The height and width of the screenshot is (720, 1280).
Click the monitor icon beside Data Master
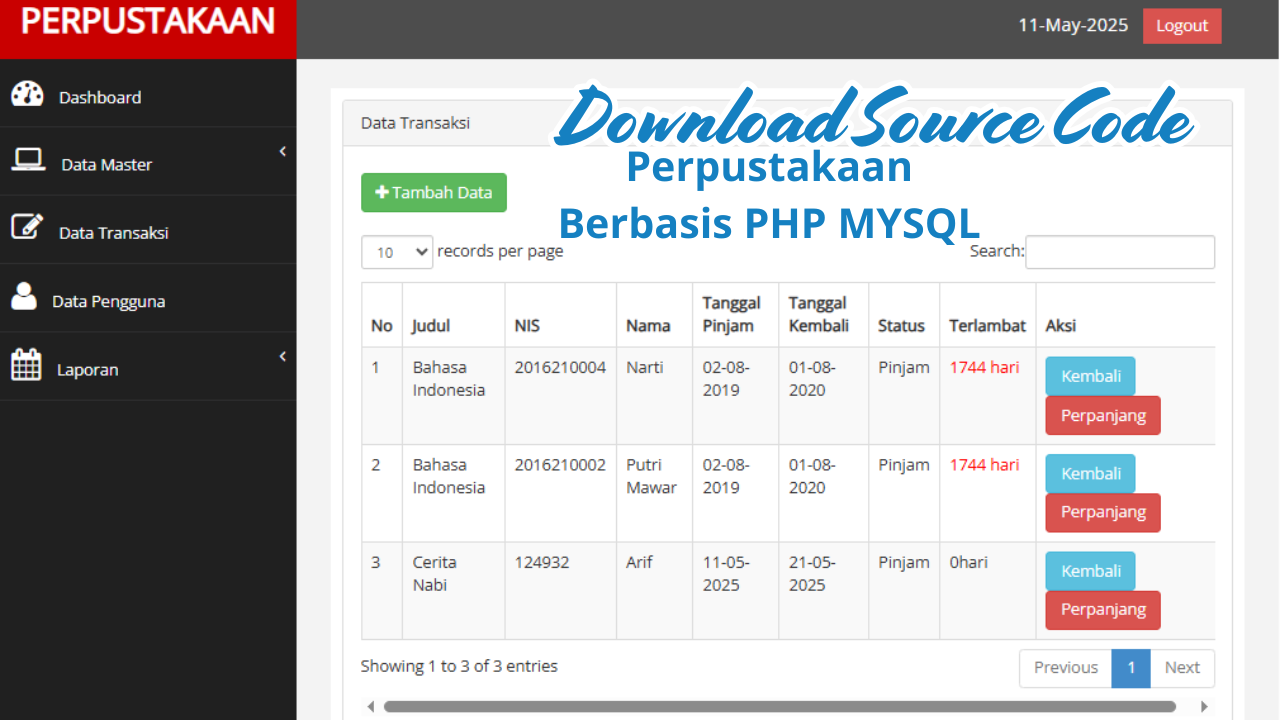27,160
